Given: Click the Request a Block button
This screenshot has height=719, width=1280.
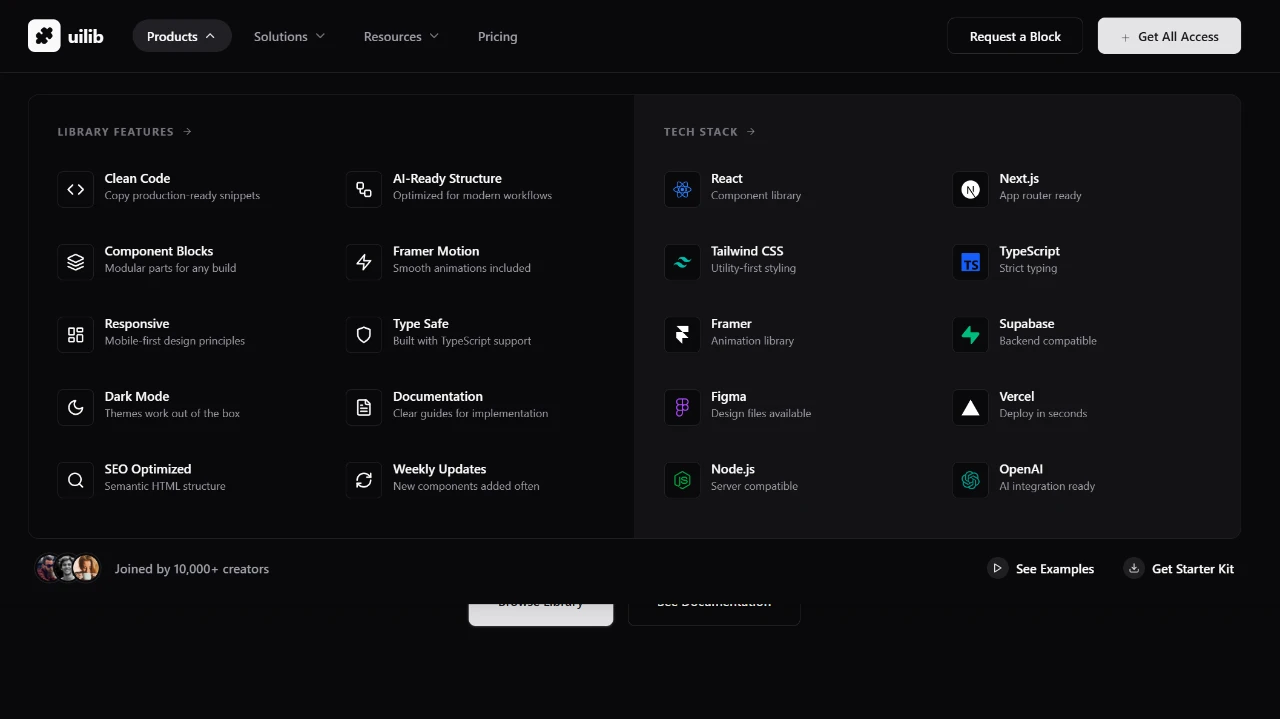Looking at the screenshot, I should click(1015, 35).
